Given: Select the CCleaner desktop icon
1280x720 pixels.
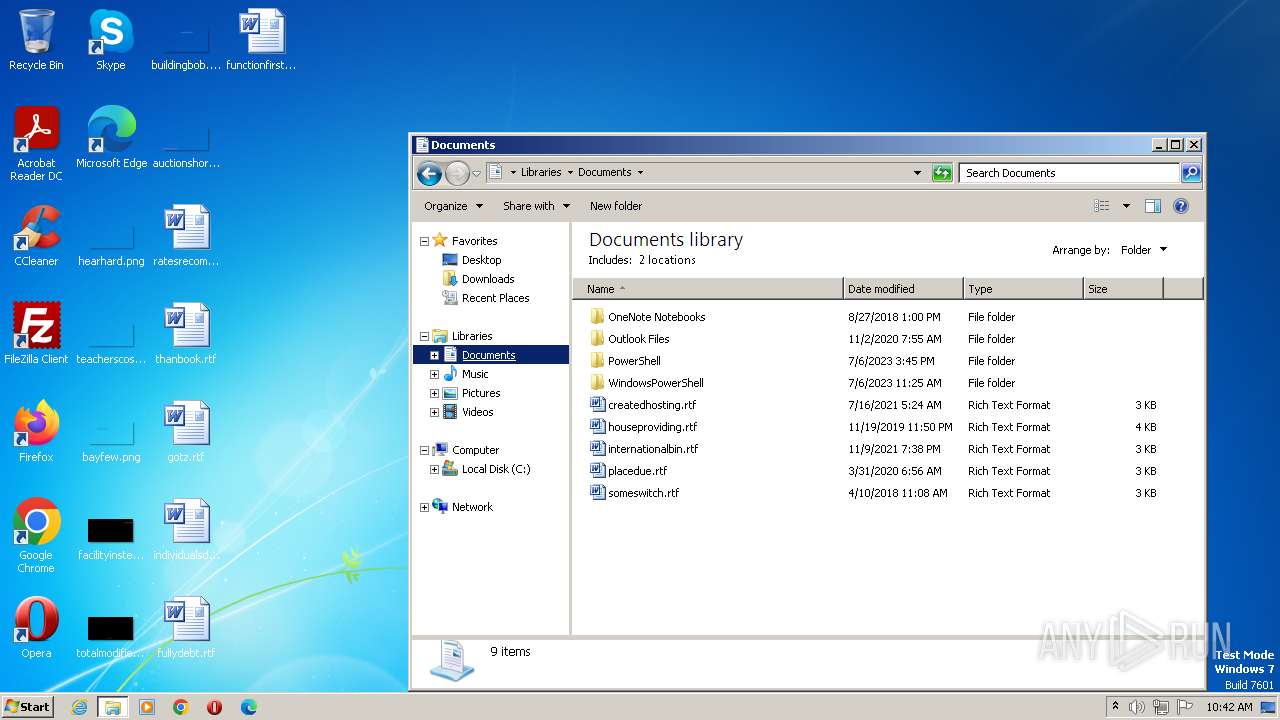Looking at the screenshot, I should tap(36, 236).
